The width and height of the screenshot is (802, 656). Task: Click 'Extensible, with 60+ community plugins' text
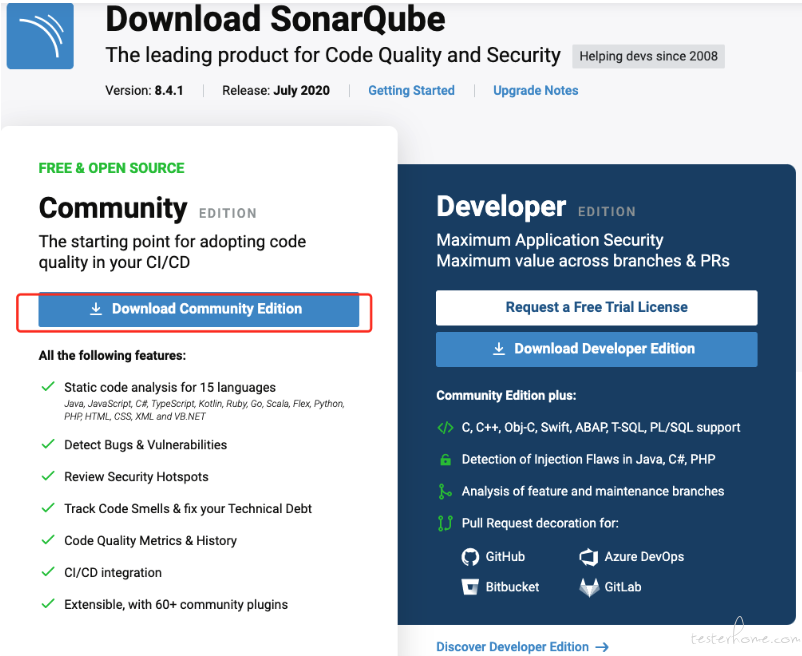coord(176,605)
